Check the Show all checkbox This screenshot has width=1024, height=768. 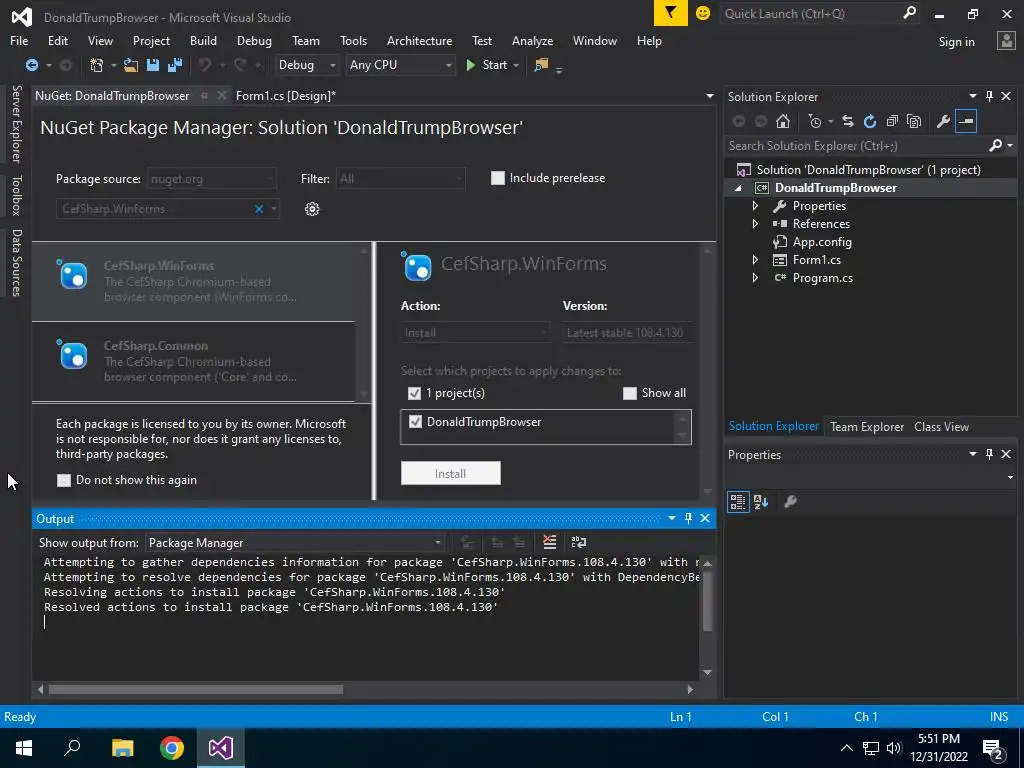tap(630, 393)
